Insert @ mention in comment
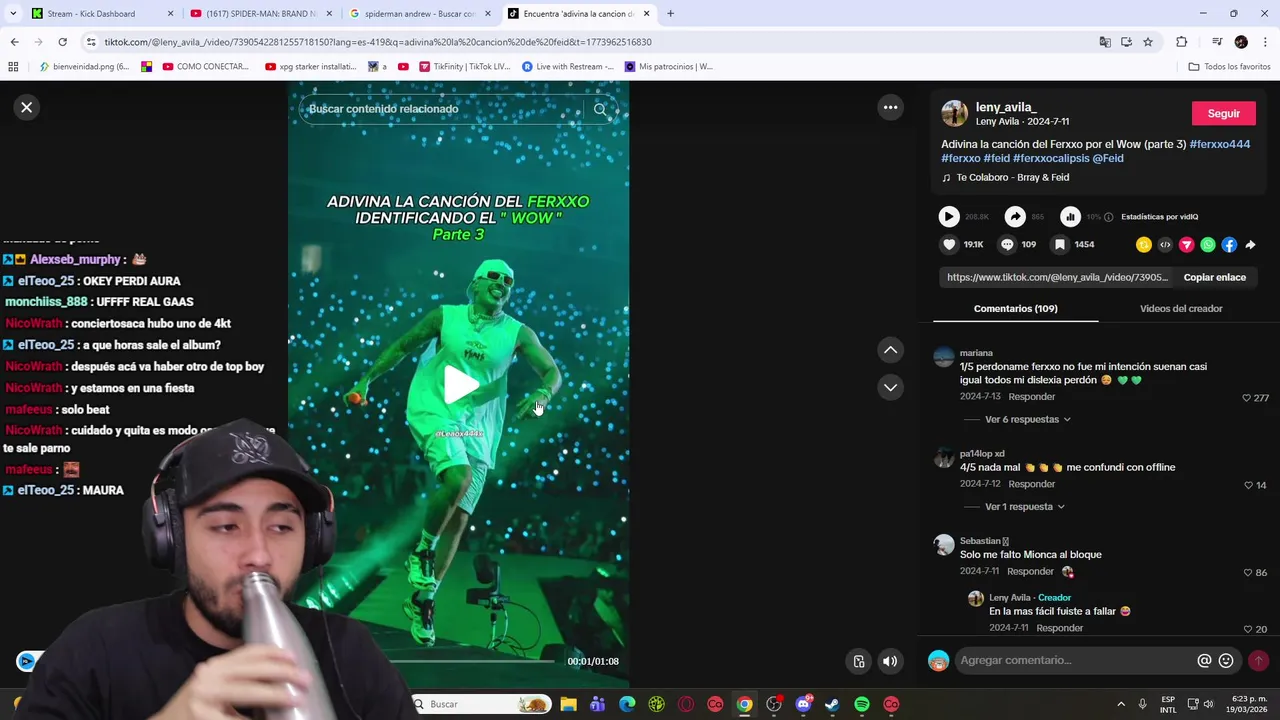Viewport: 1280px width, 720px height. 1204,660
